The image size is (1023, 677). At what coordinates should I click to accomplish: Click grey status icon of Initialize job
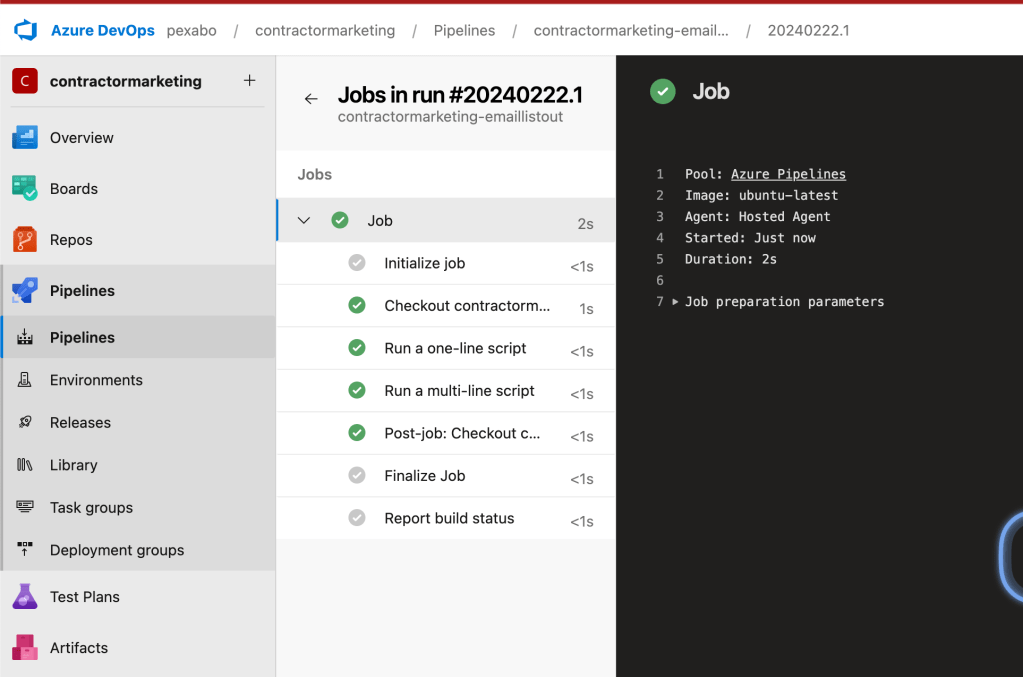[x=357, y=263]
